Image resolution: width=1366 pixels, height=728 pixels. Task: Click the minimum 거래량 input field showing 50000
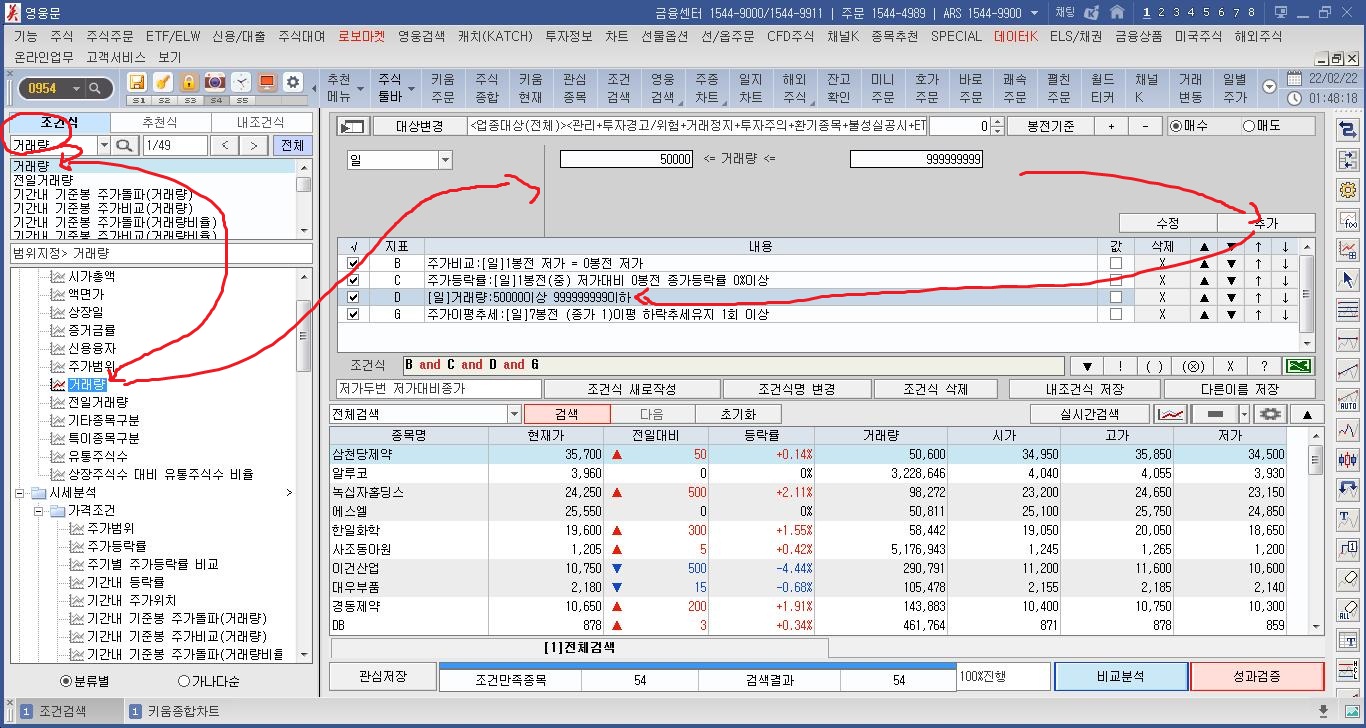click(627, 160)
